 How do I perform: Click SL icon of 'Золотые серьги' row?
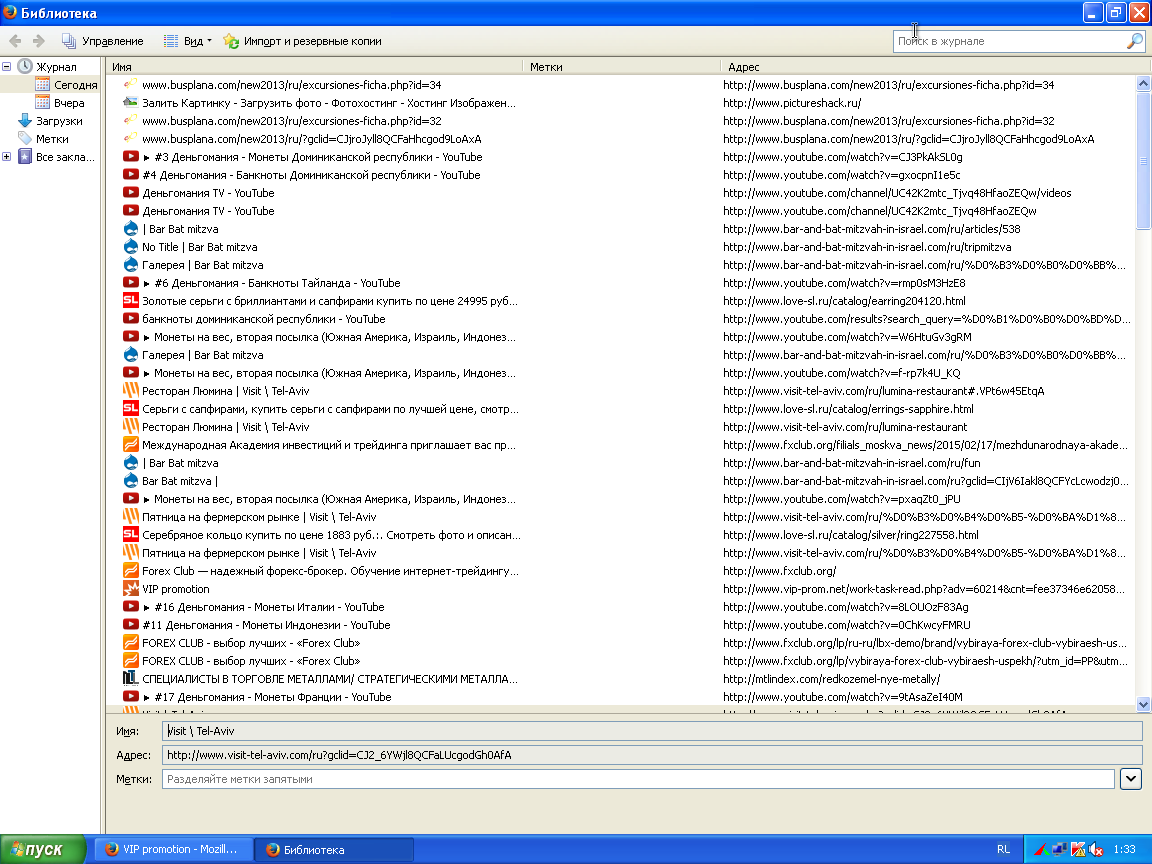(131, 300)
